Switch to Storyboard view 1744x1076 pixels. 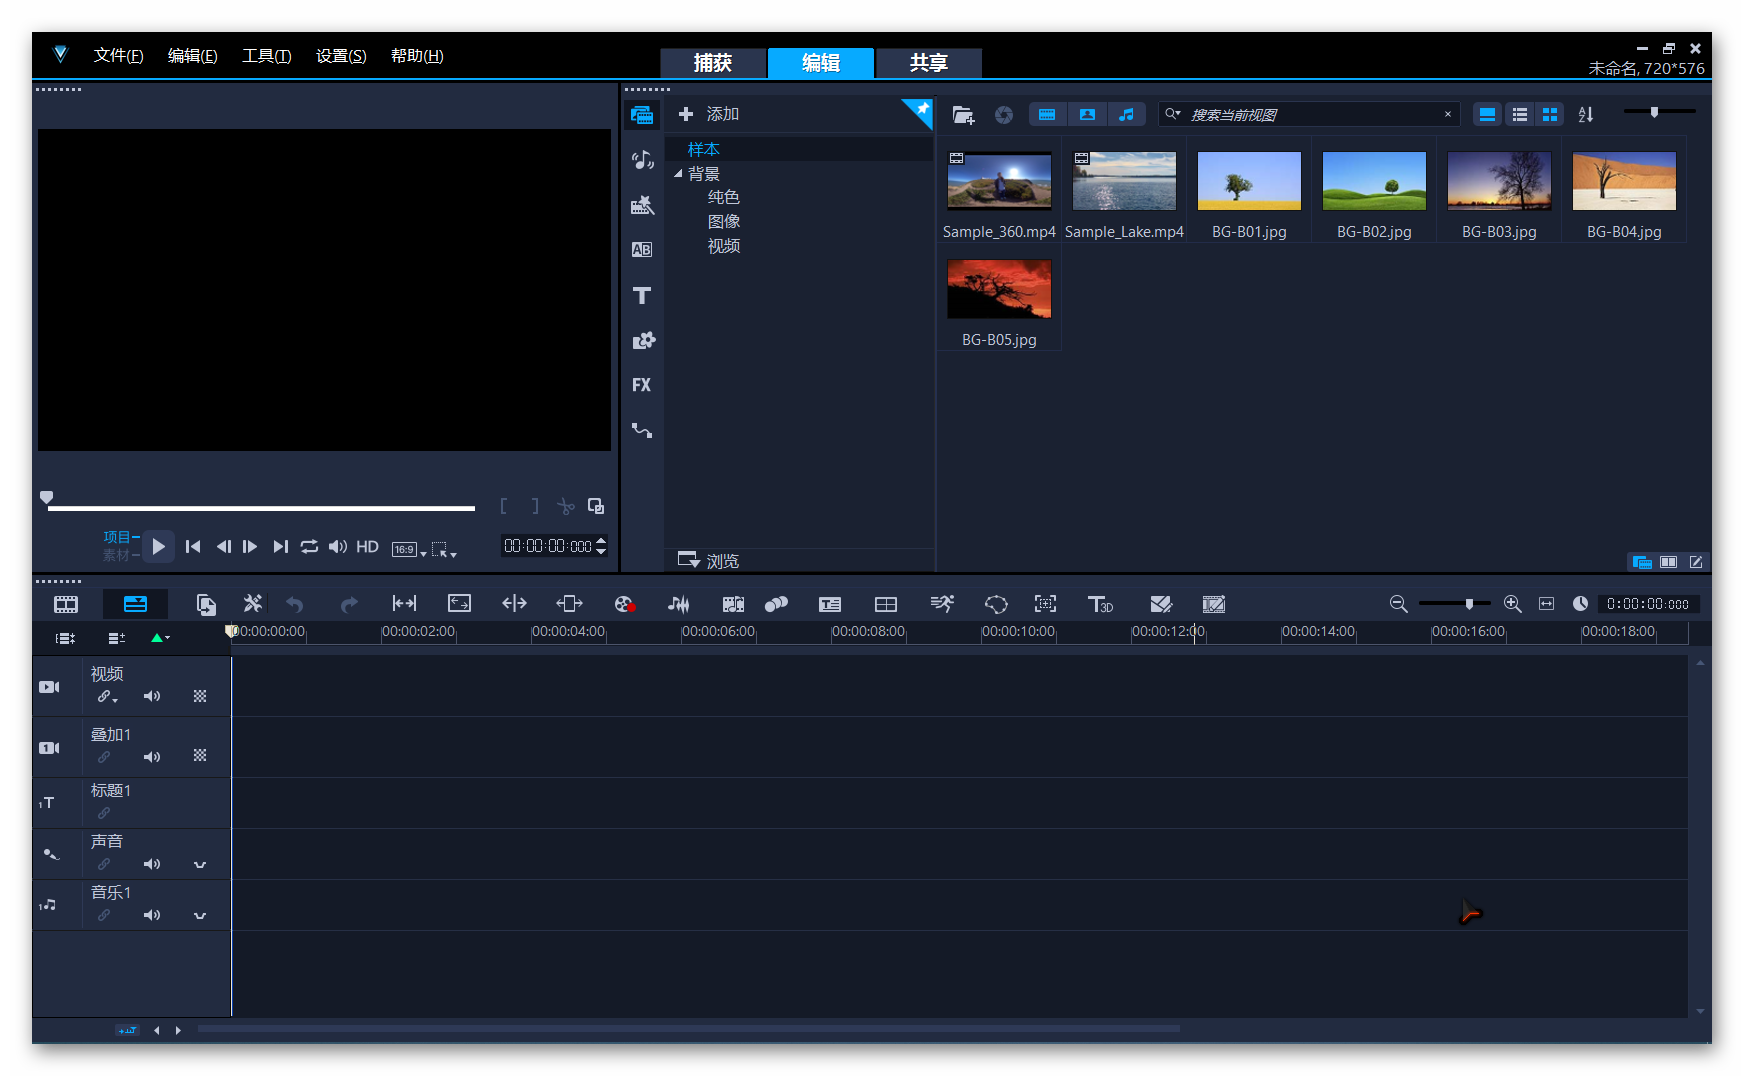click(x=66, y=604)
